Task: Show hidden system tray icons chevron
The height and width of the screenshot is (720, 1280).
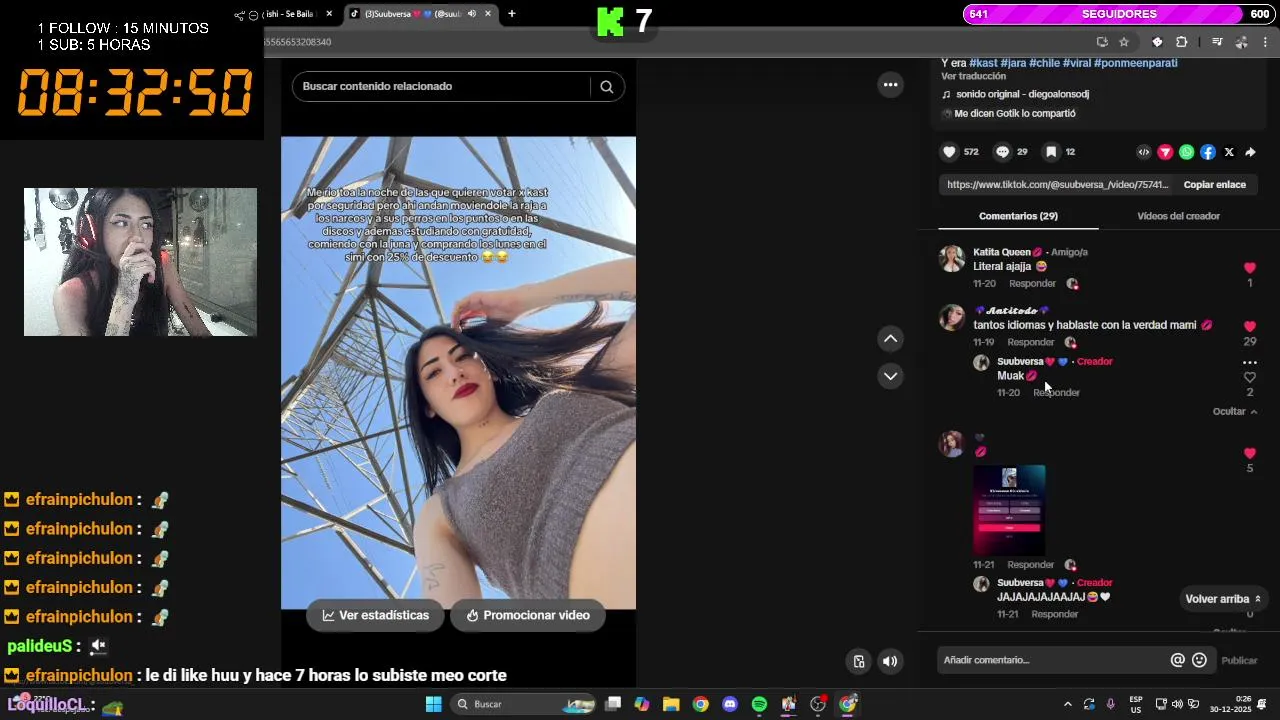Action: (1067, 704)
